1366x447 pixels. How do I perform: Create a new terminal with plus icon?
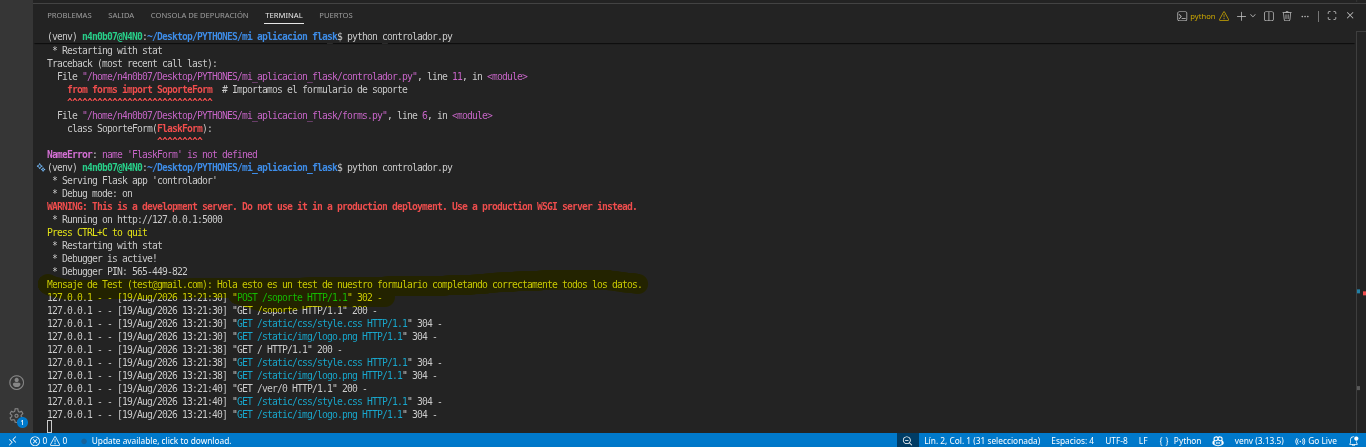tap(1240, 16)
